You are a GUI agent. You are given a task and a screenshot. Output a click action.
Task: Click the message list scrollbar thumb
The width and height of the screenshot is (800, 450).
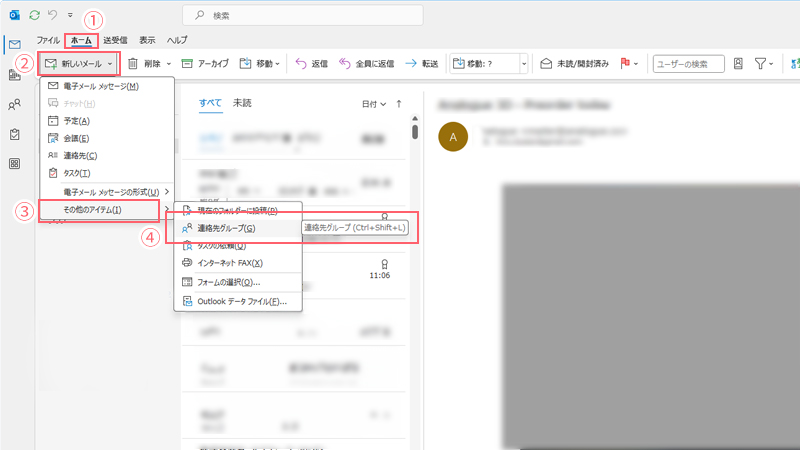(x=415, y=132)
